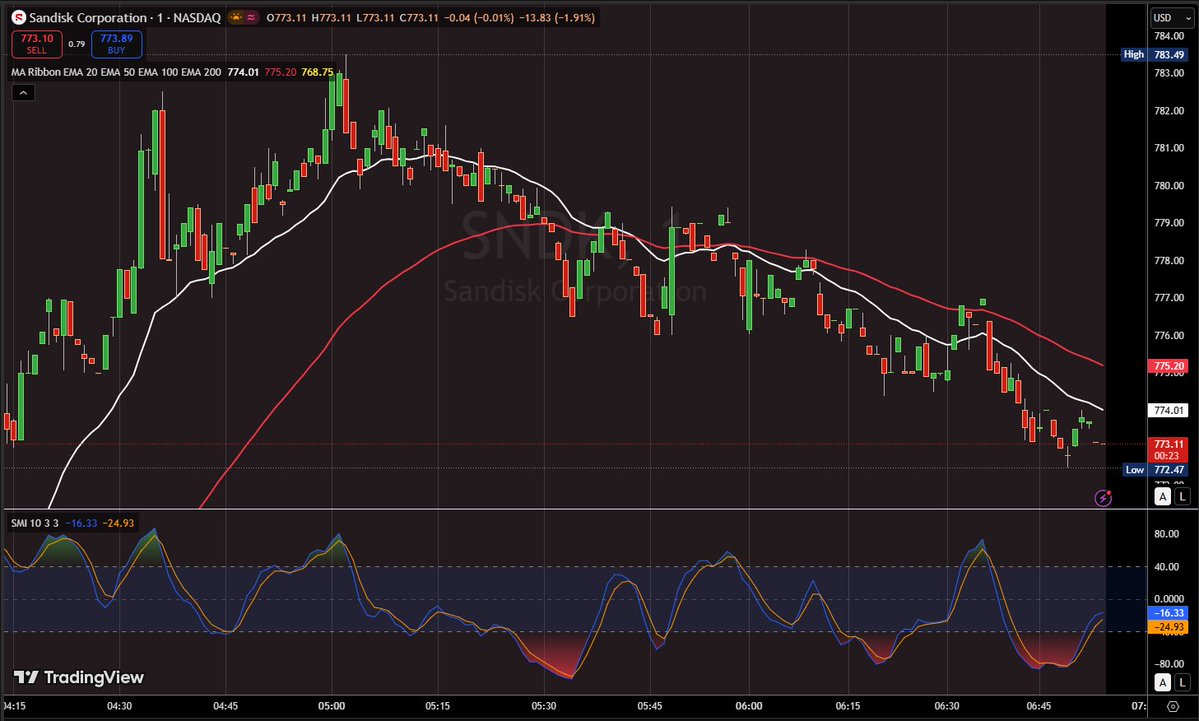Click the pink wavy data-status icon
Image resolution: width=1199 pixels, height=721 pixels.
point(251,17)
